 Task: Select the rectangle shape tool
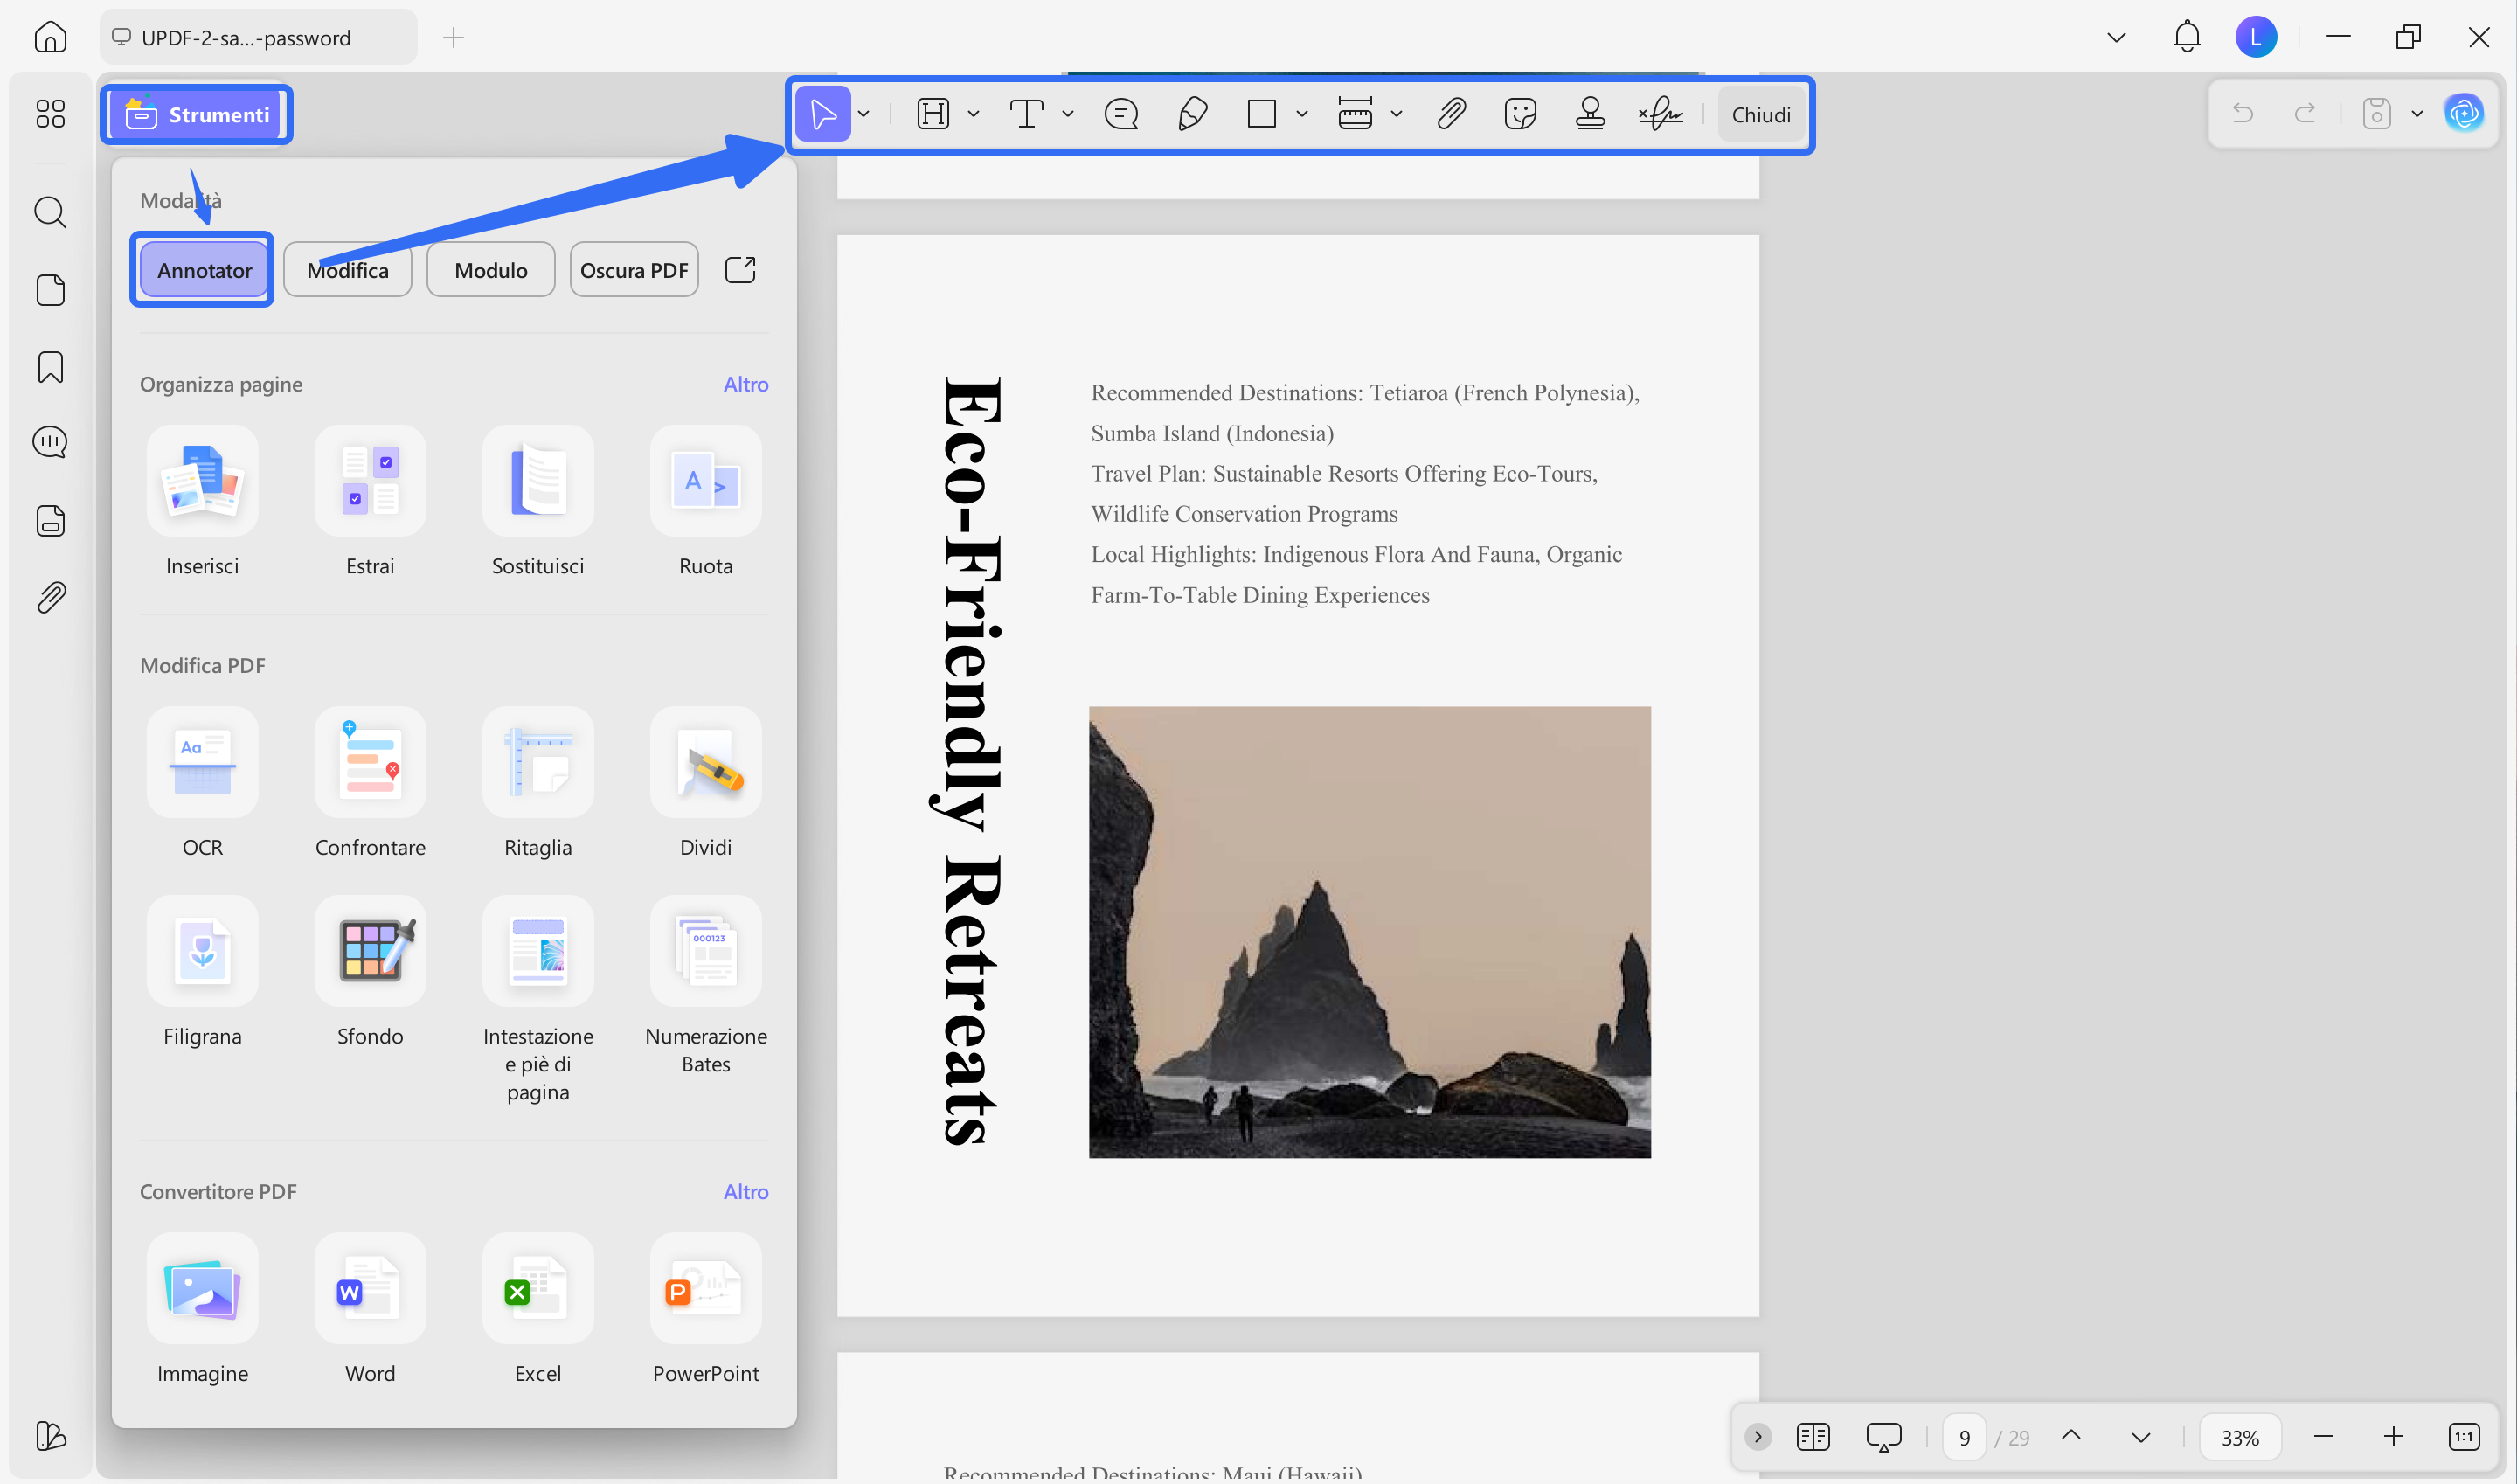pyautogui.click(x=1262, y=114)
